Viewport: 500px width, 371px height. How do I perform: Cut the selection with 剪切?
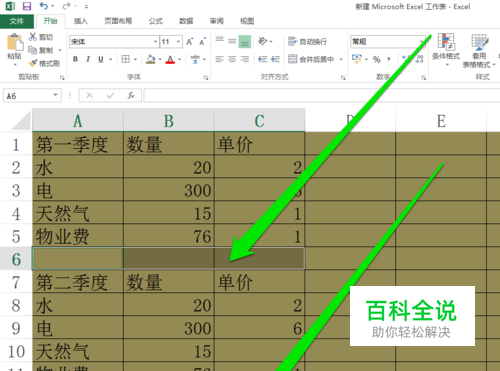click(x=41, y=37)
